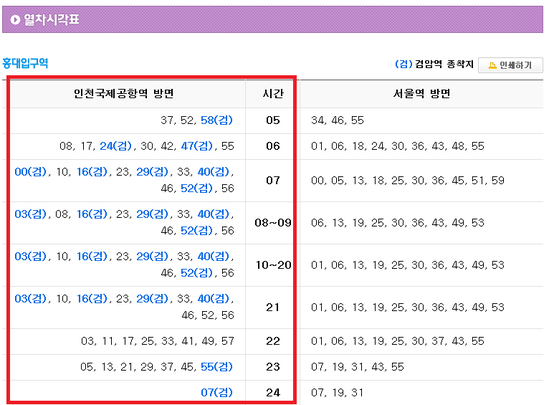
Task: Click the 52(검) entry in the 10~20 row
Action: (x=197, y=273)
